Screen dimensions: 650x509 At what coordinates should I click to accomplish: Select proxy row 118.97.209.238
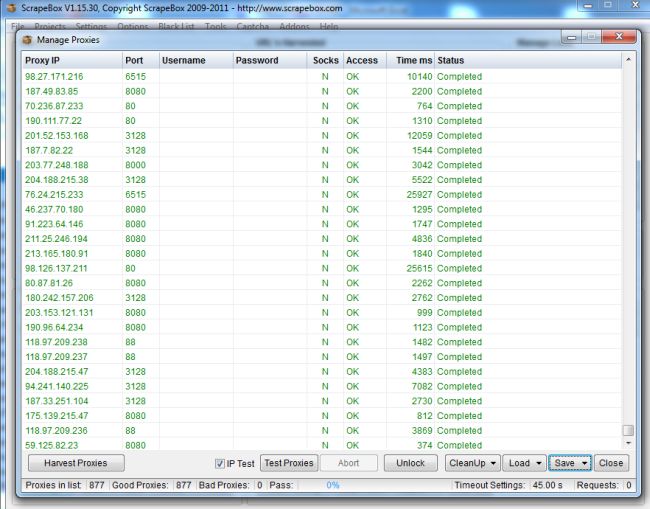(x=322, y=342)
